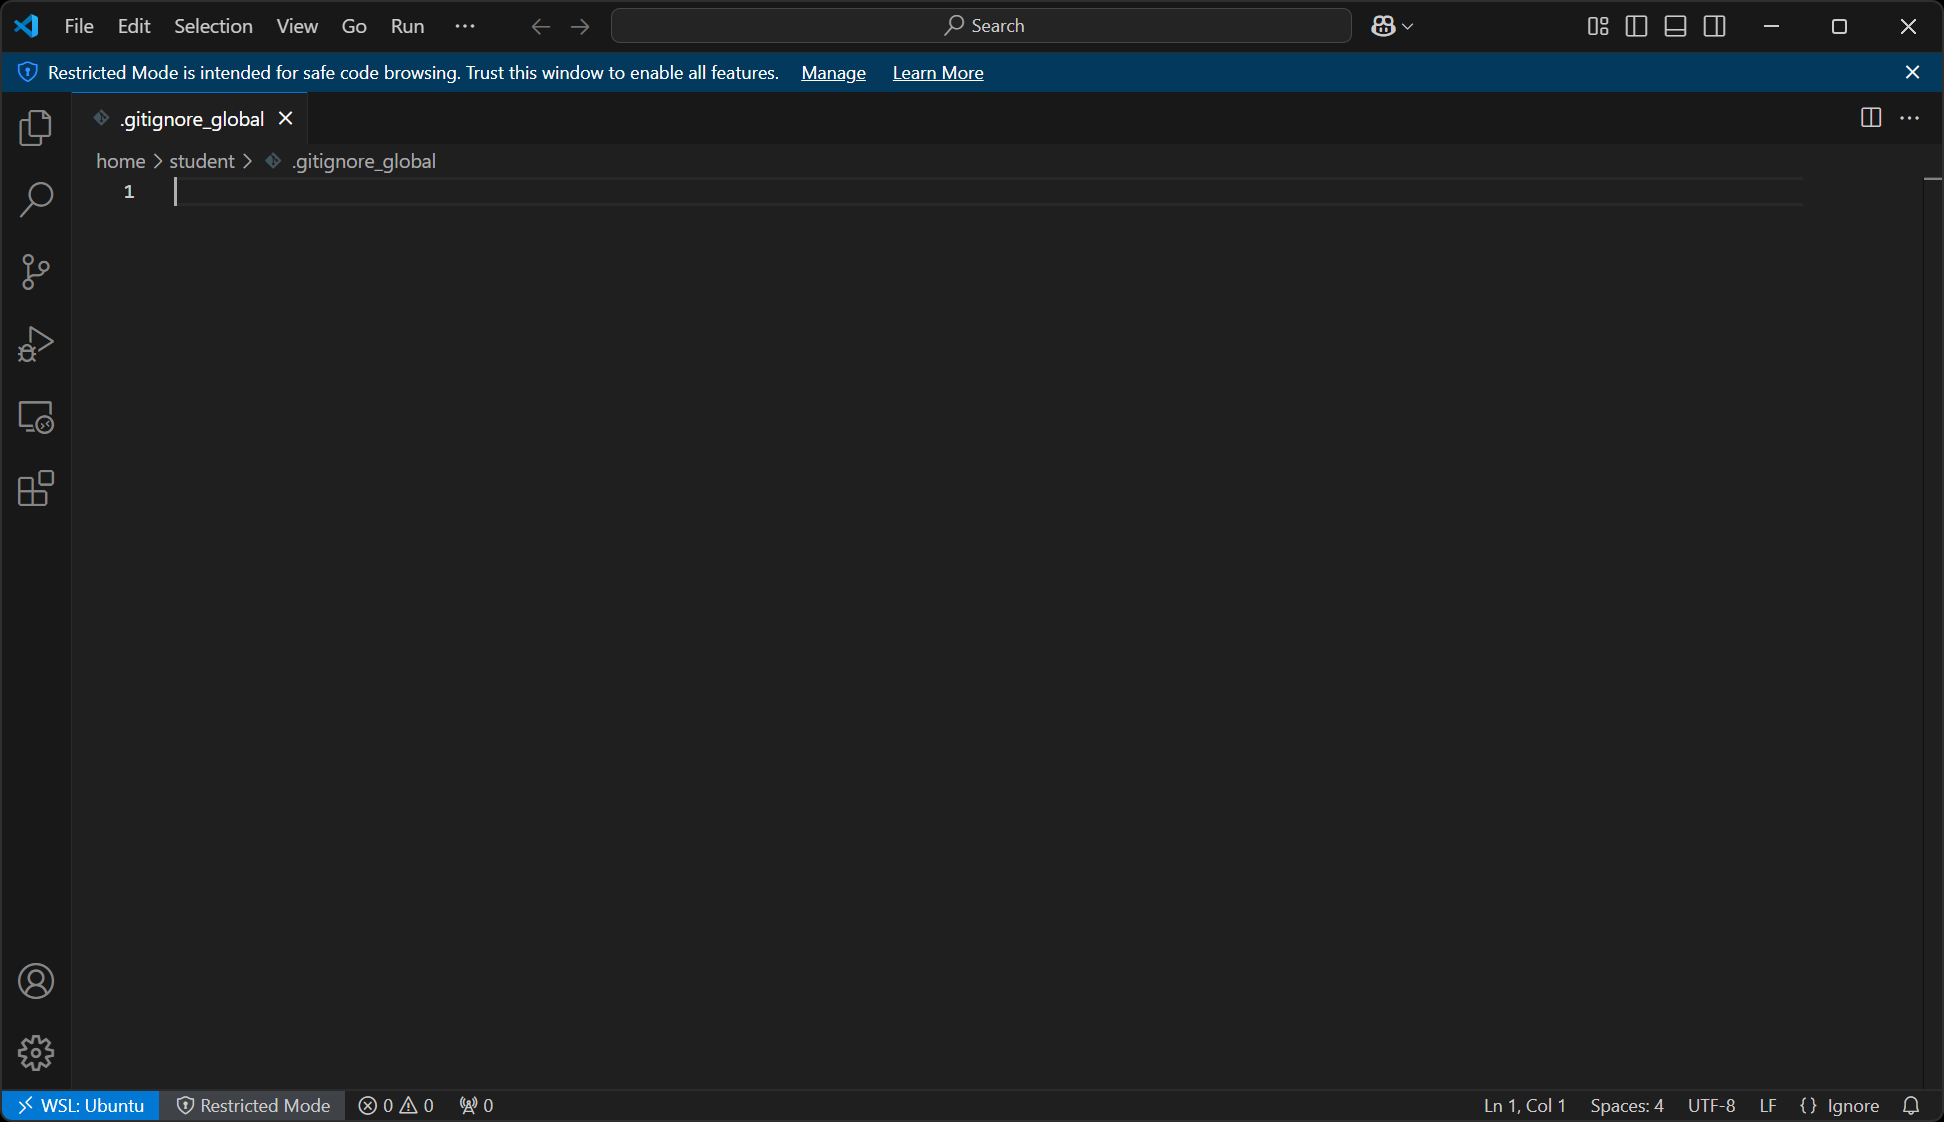Viewport: 1944px width, 1122px height.
Task: Toggle the primary sidebar visibility
Action: [1636, 26]
